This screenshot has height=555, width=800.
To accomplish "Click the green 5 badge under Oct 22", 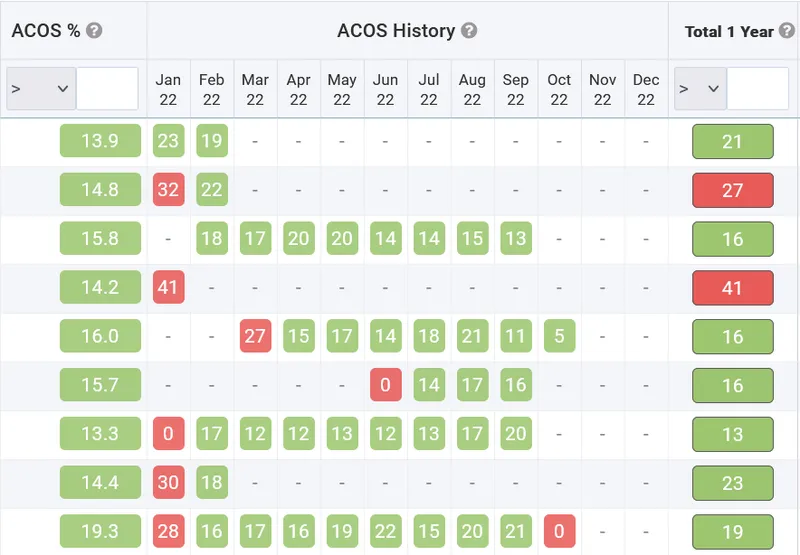I will (559, 336).
